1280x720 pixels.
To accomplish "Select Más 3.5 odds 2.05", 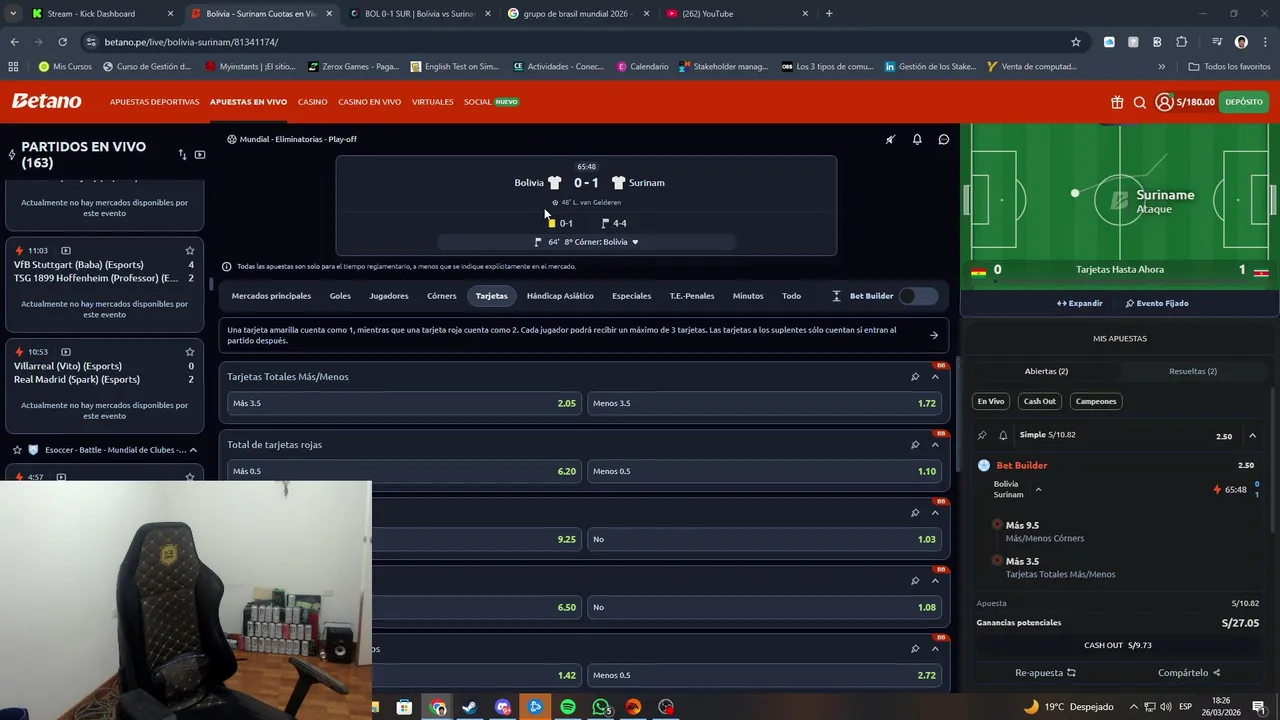I will pyautogui.click(x=404, y=403).
